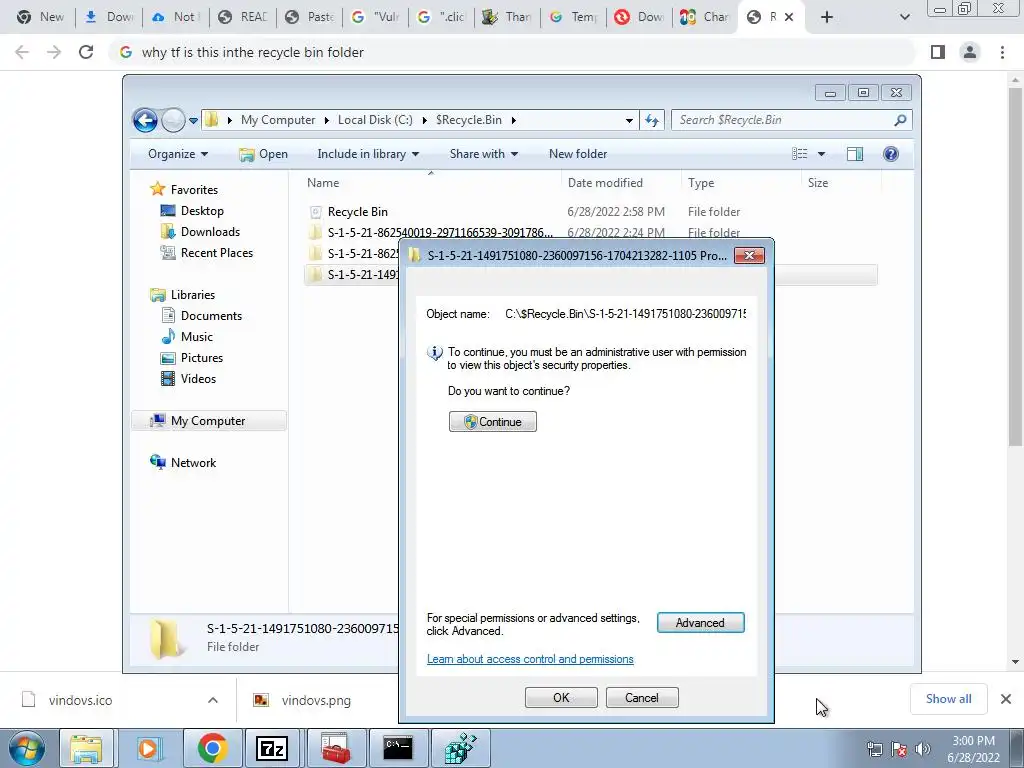Sort by Size column header
This screenshot has width=1024, height=768.
click(x=839, y=183)
